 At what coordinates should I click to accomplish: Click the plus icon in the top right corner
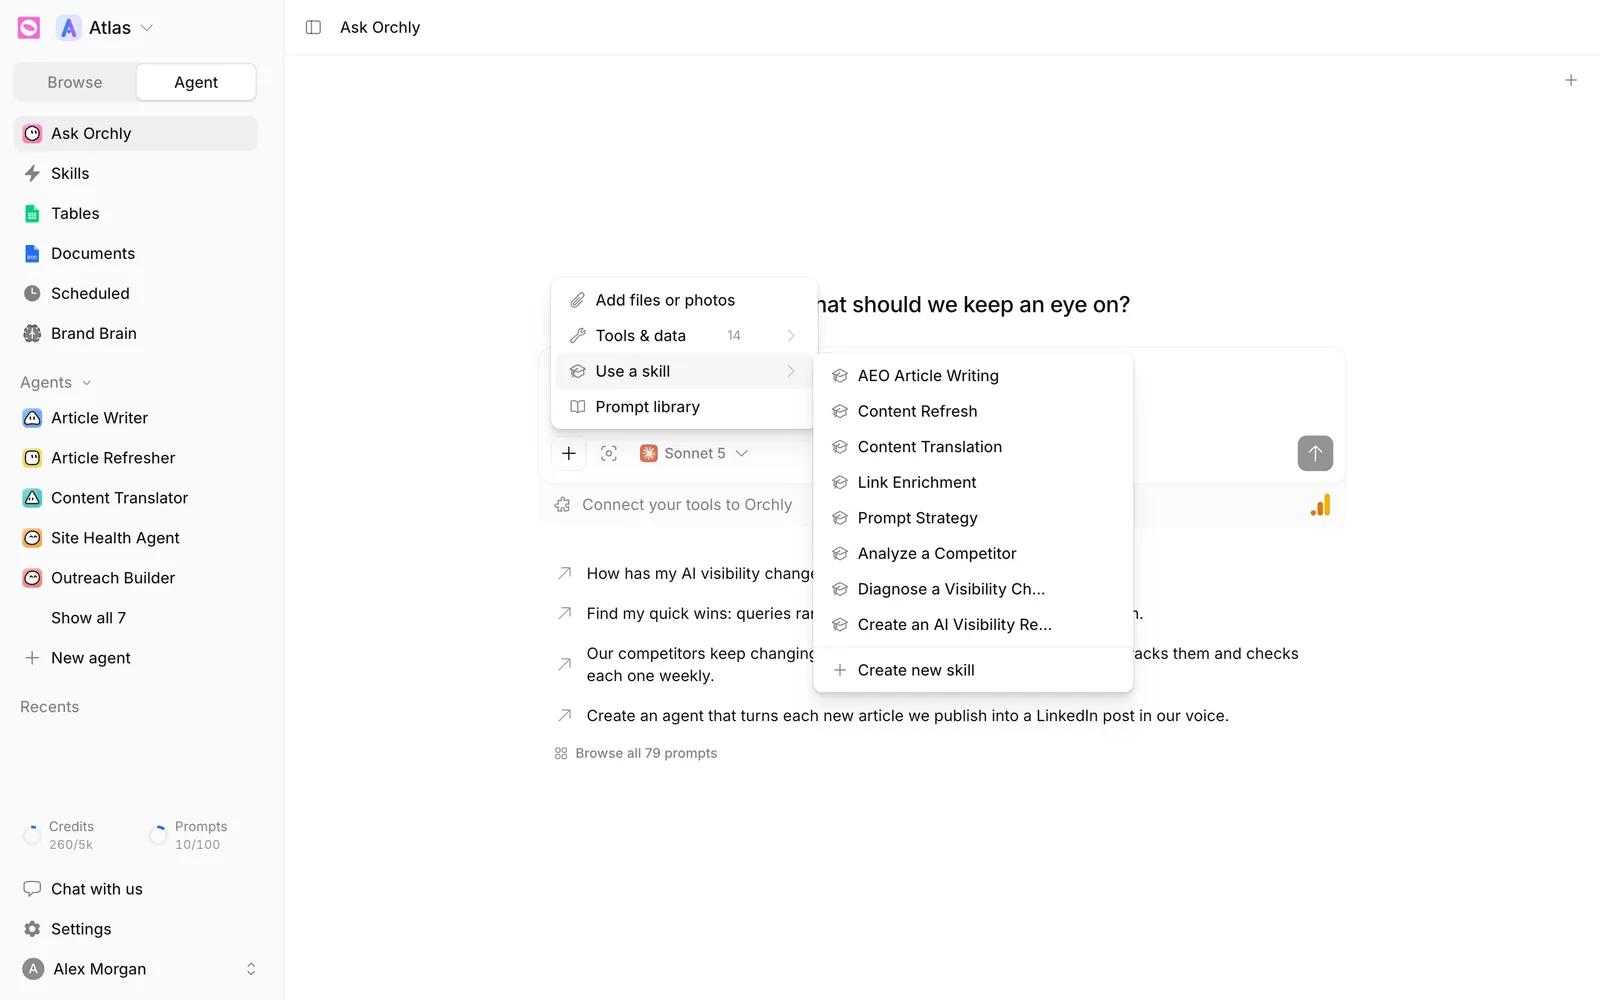click(x=1571, y=80)
